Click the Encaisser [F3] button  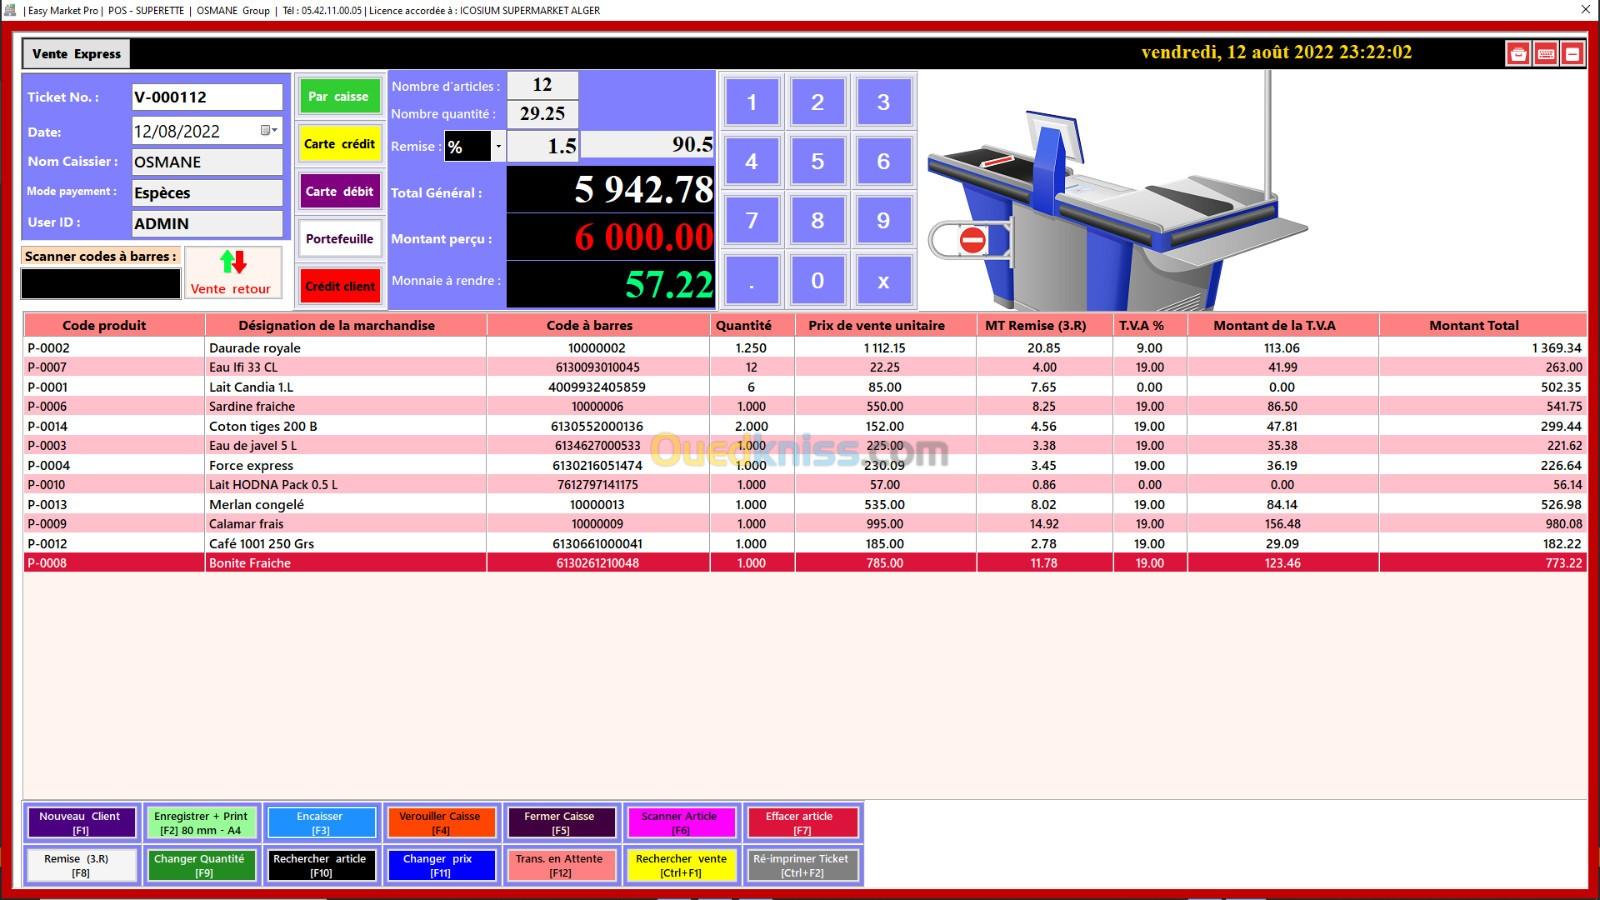320,823
